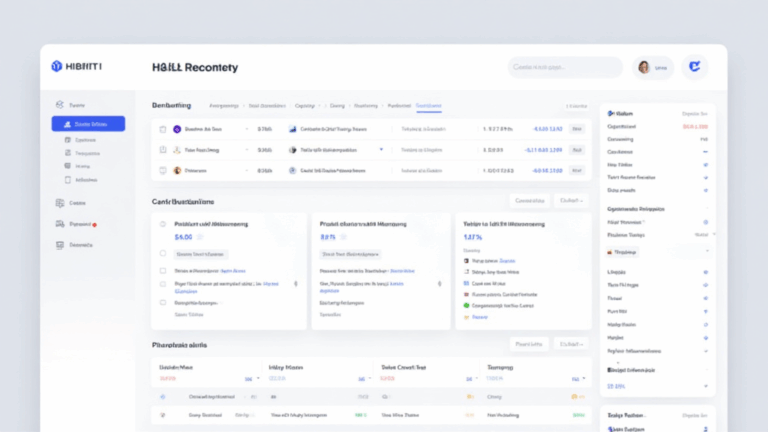Click the hexagon app logo in the sidebar header

pyautogui.click(x=56, y=66)
